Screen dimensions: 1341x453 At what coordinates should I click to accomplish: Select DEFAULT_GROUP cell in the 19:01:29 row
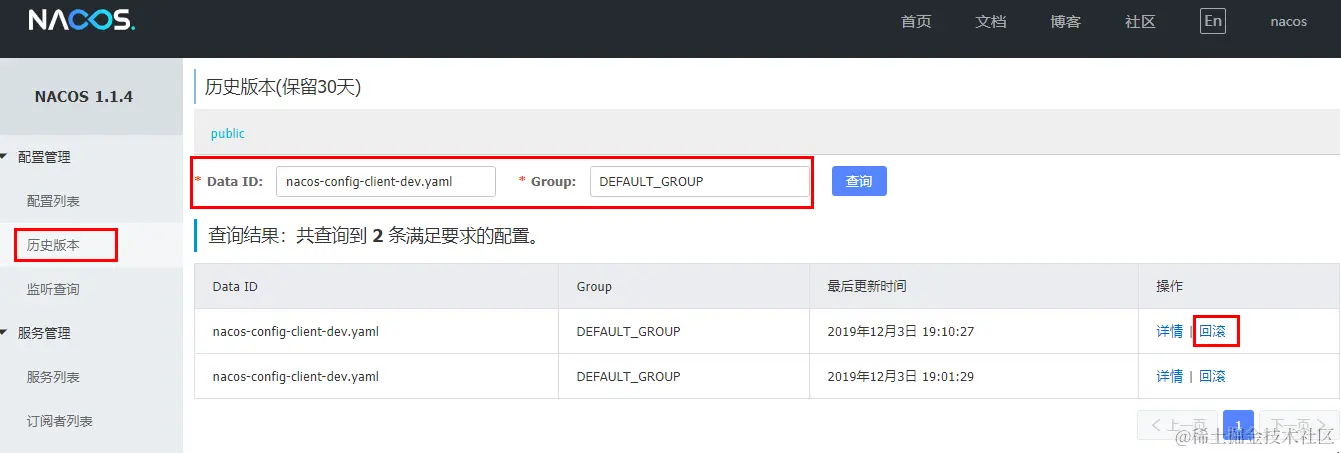[684, 376]
